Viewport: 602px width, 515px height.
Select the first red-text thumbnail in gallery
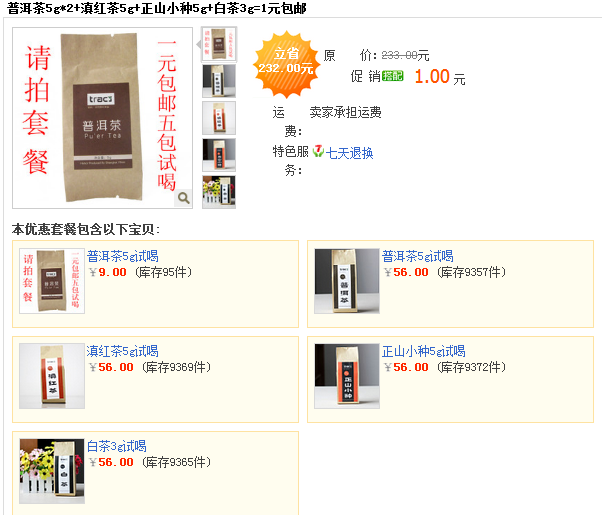point(219,44)
